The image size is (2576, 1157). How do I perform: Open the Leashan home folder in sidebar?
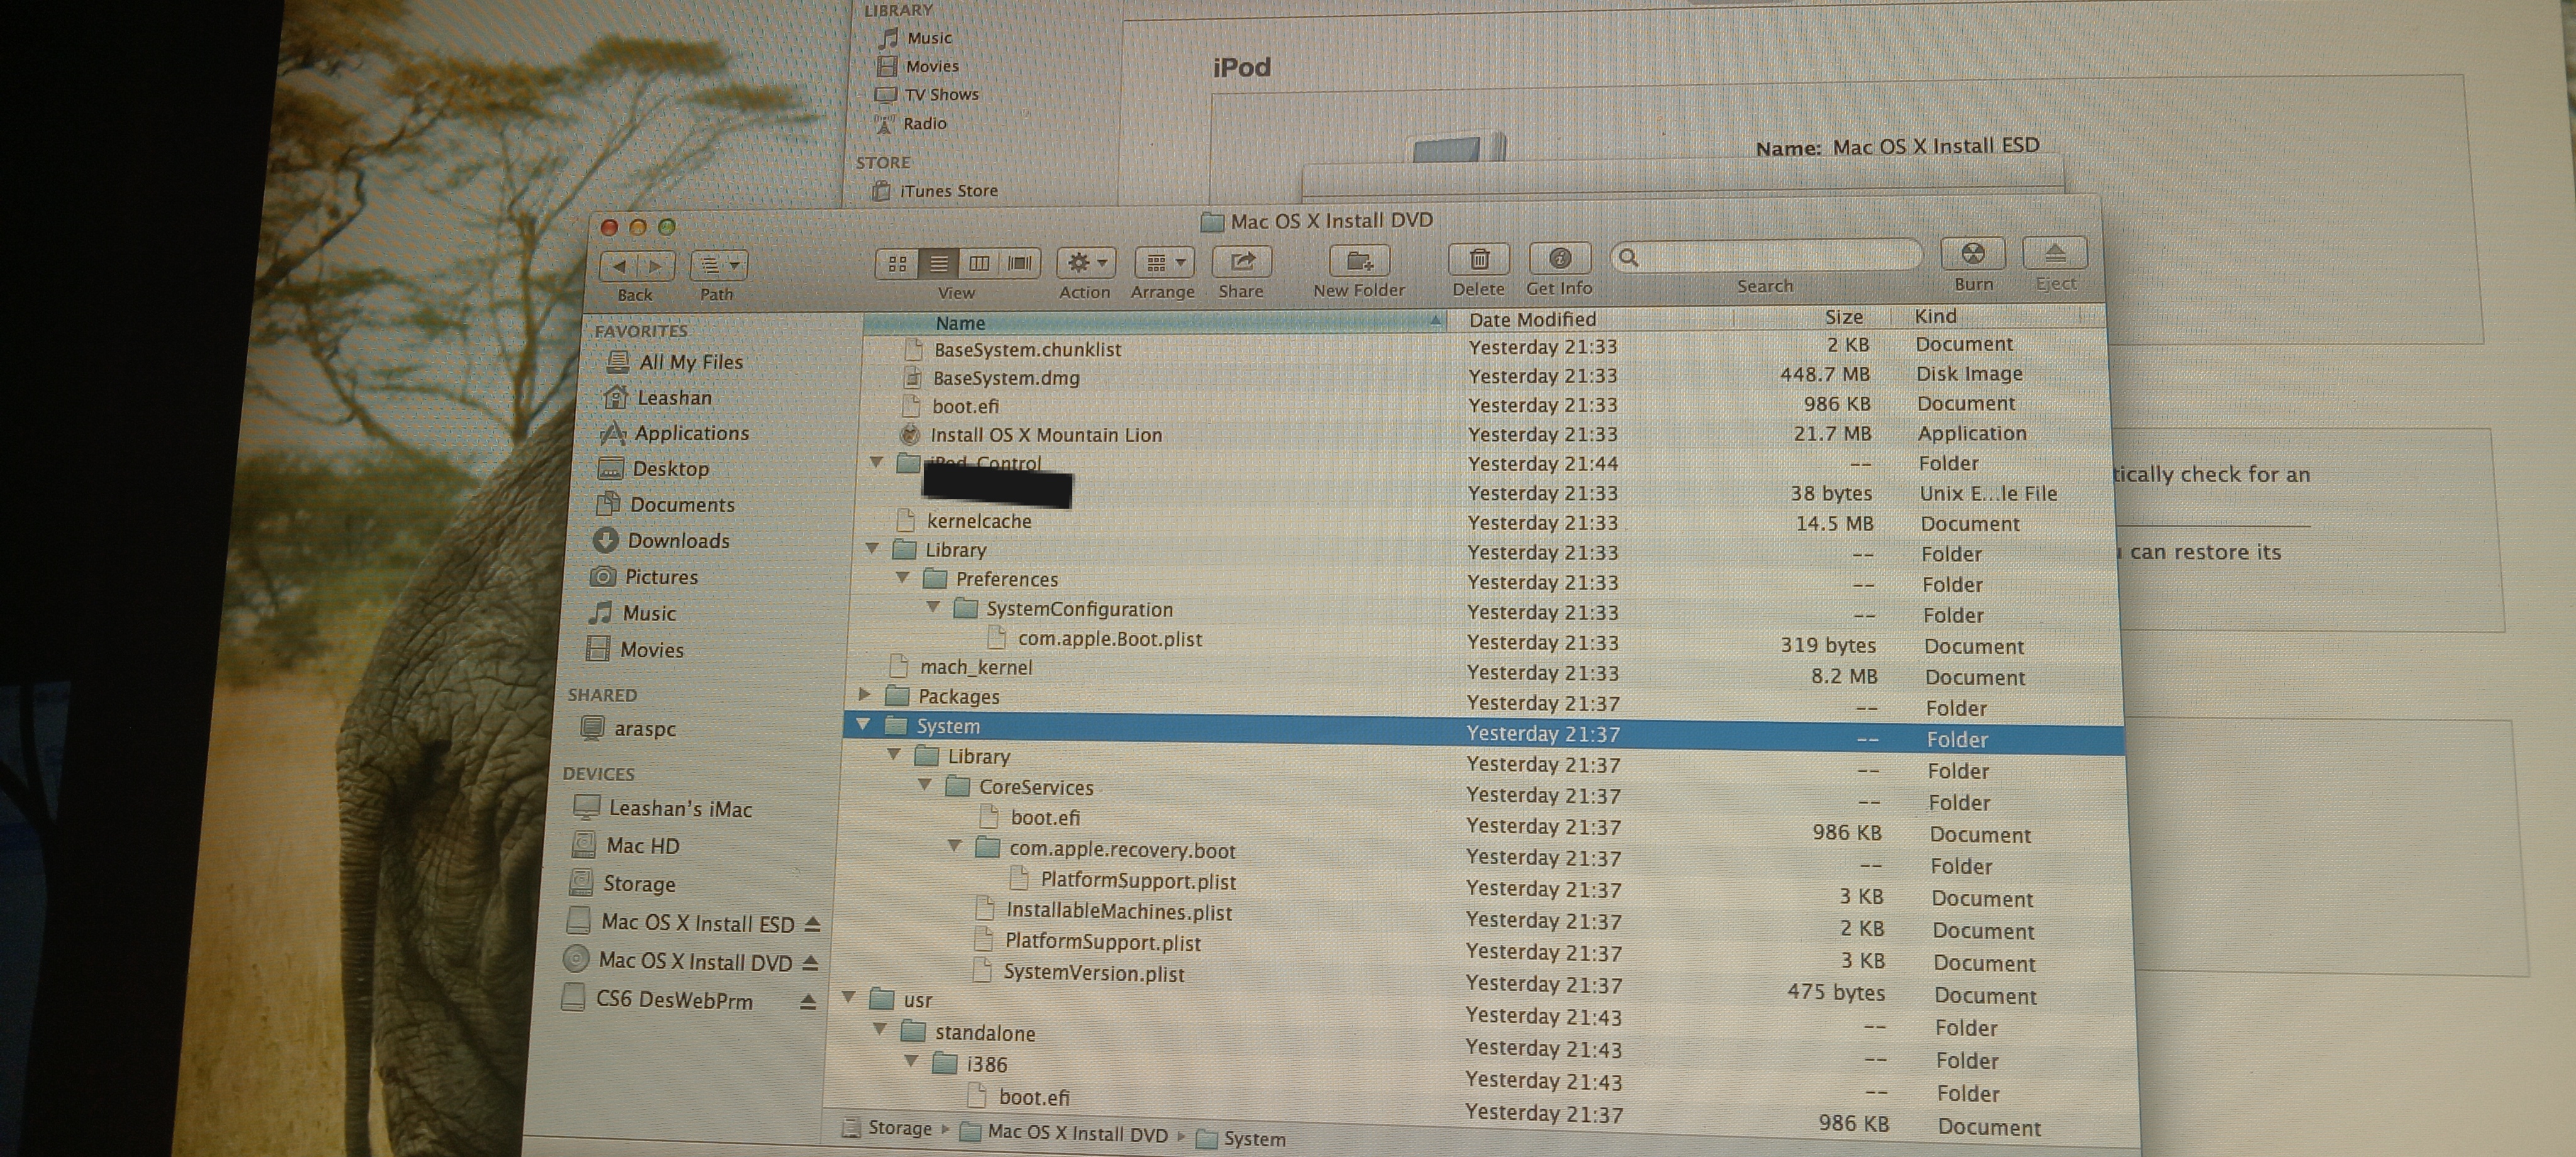pos(659,397)
